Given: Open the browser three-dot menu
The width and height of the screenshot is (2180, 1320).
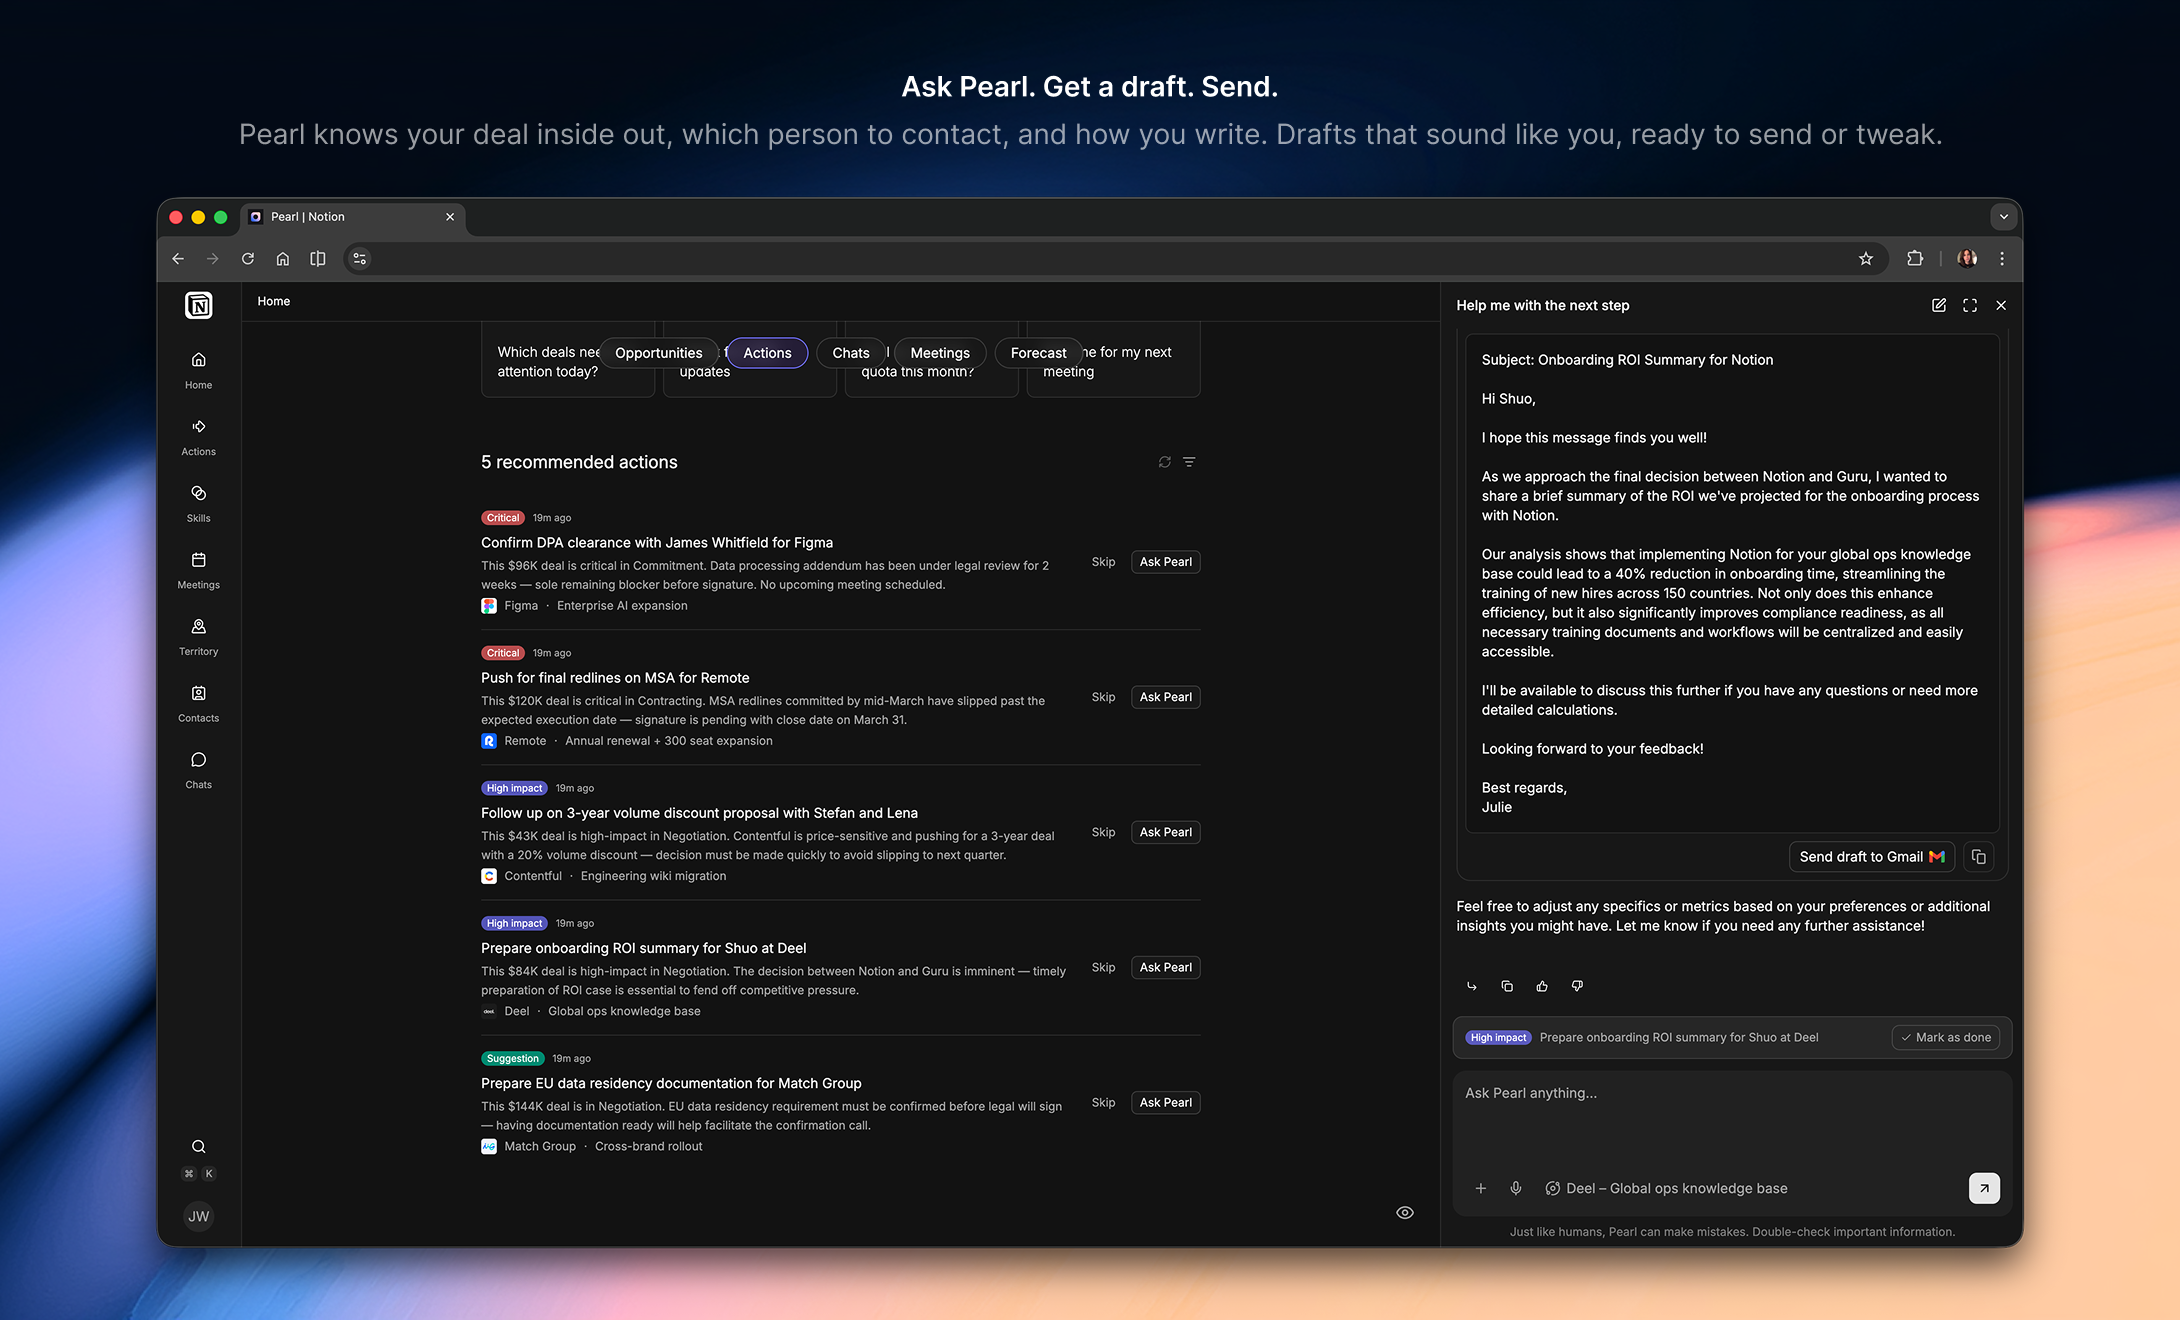Looking at the screenshot, I should click(x=2002, y=259).
